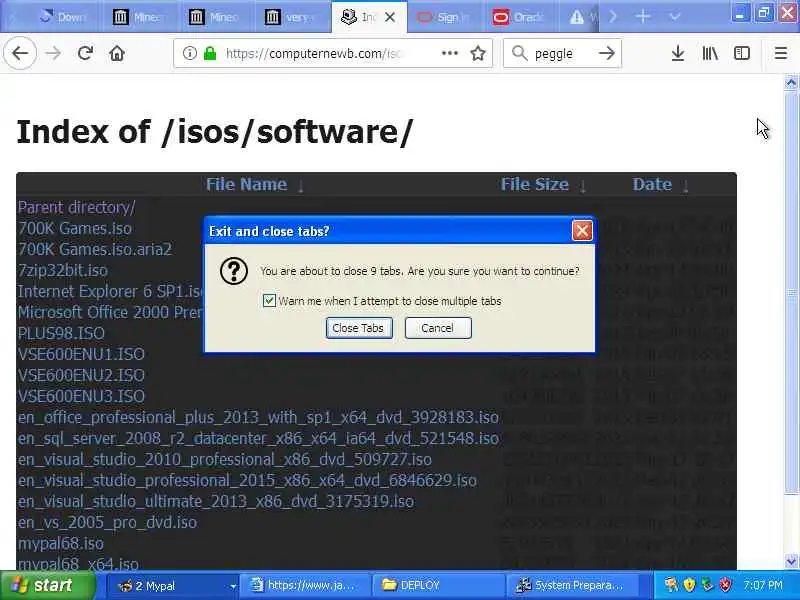Sort by Date column

point(652,184)
